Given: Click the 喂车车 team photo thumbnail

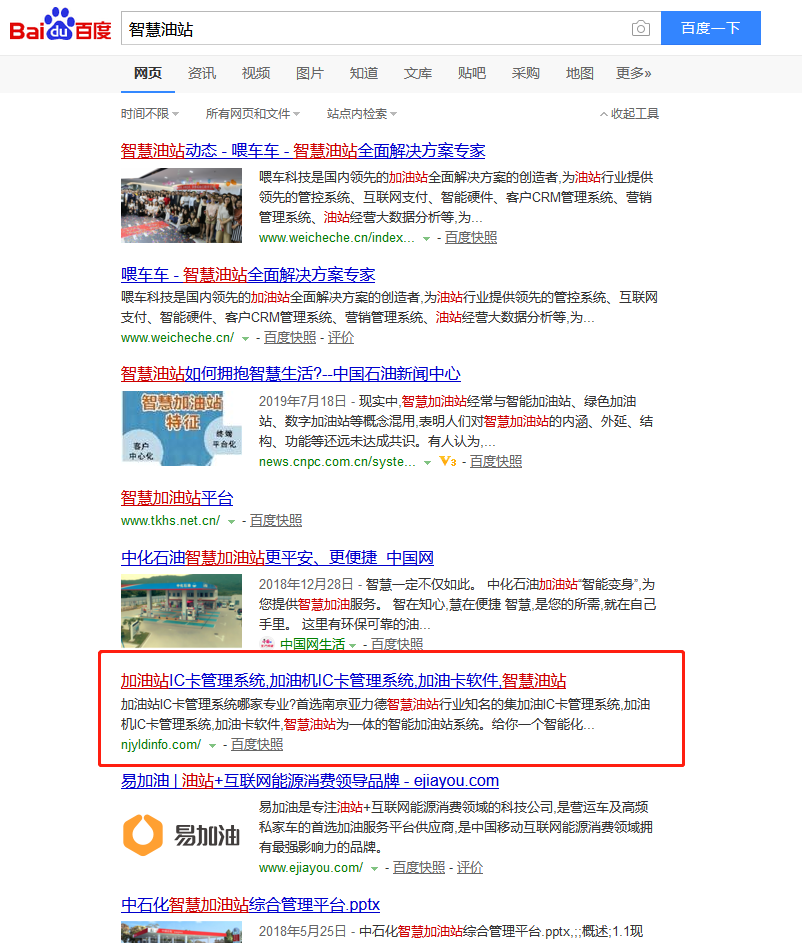Looking at the screenshot, I should point(182,206).
